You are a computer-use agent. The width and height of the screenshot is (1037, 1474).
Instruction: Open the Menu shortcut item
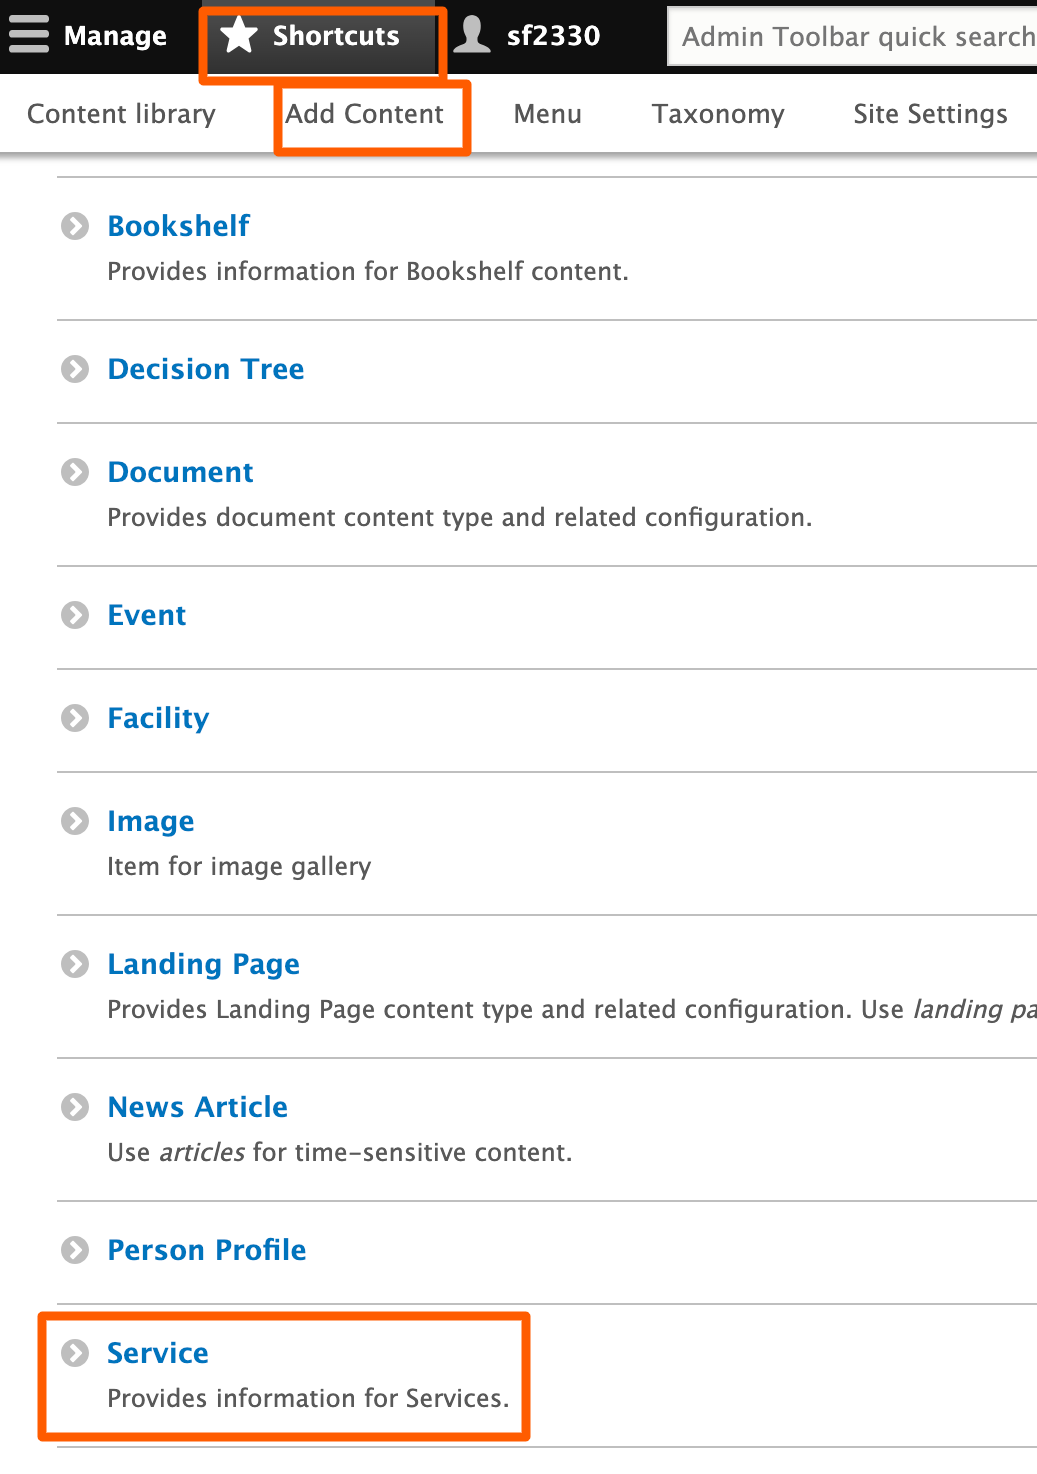(547, 114)
